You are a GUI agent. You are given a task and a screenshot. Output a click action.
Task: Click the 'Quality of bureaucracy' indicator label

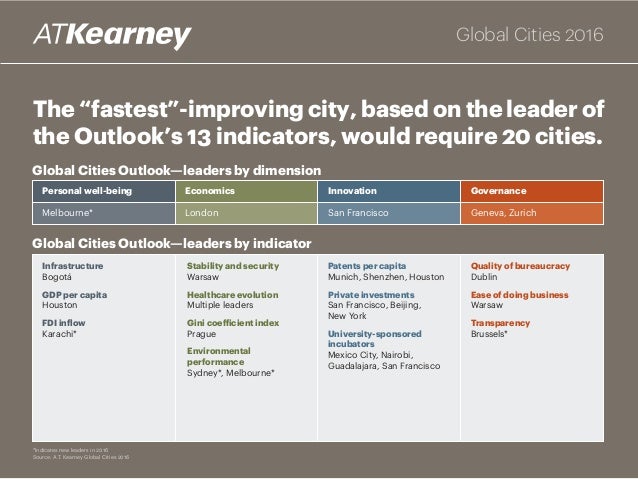click(x=520, y=266)
